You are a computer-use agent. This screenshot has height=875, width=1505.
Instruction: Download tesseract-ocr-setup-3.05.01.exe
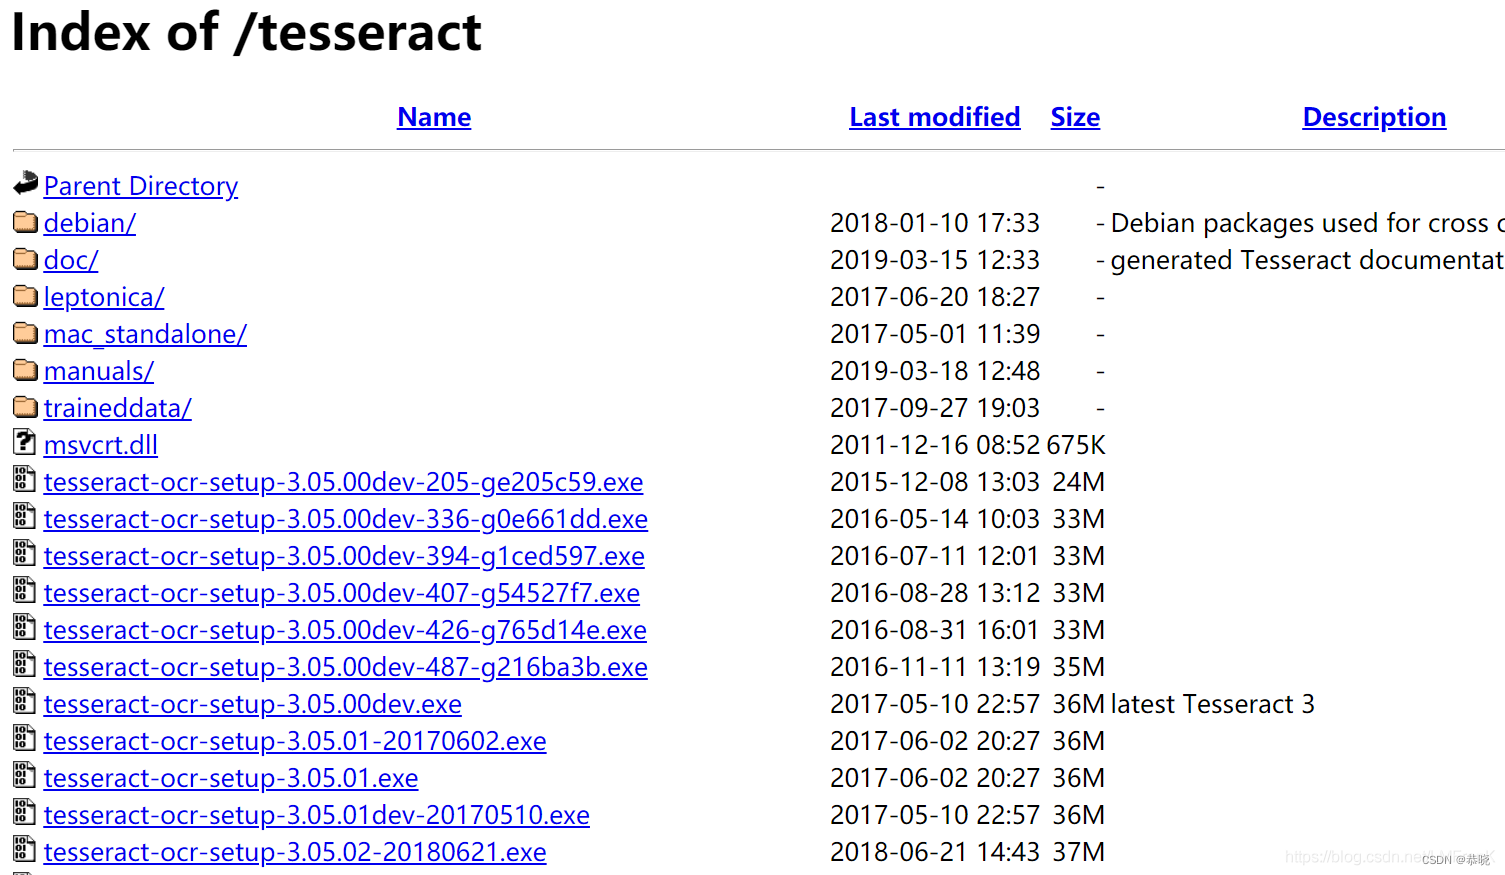[x=231, y=778]
